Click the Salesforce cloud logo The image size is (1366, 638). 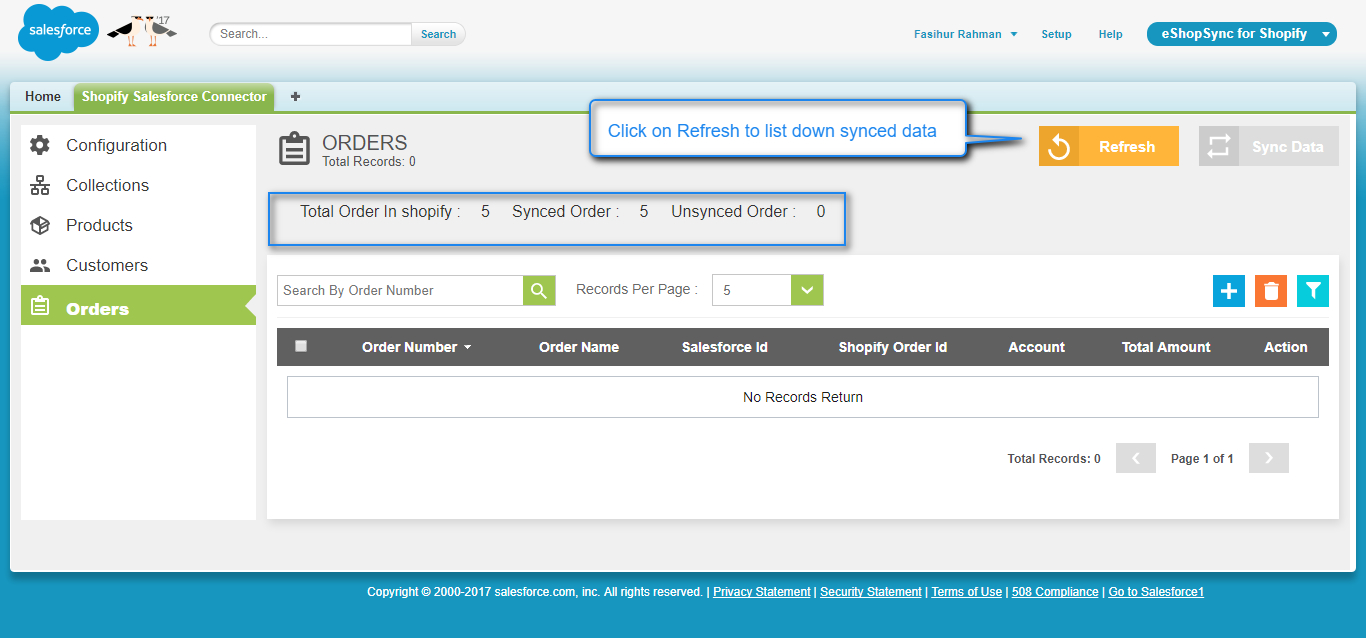(x=59, y=32)
